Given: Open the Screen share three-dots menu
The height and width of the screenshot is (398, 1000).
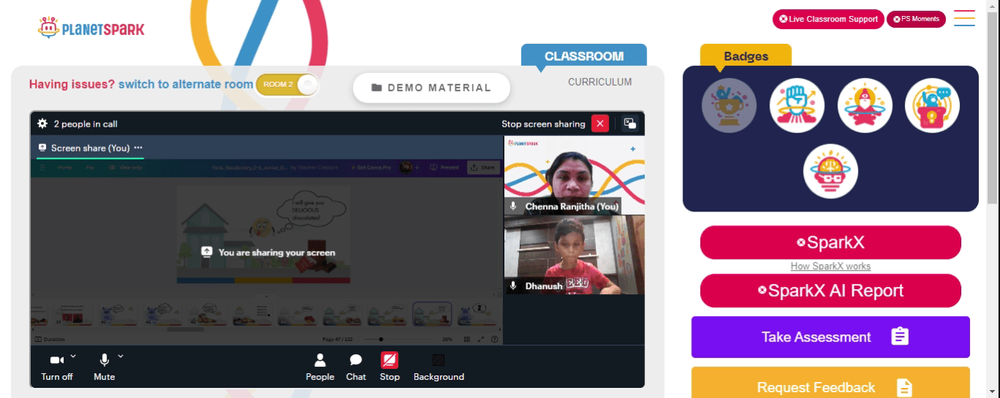Looking at the screenshot, I should tap(138, 147).
